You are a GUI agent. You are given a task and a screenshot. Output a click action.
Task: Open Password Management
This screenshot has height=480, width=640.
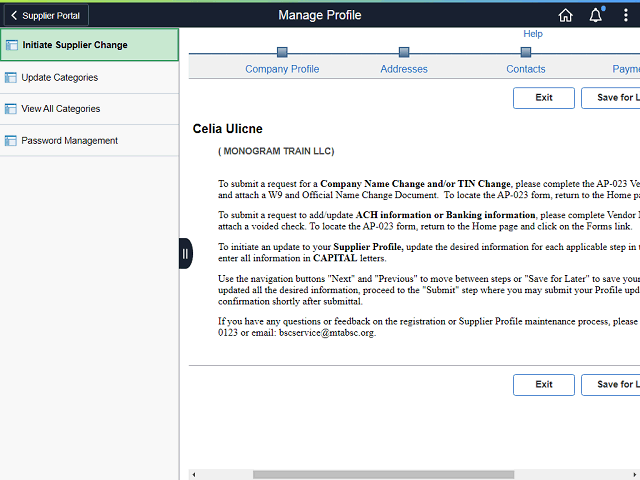pyautogui.click(x=89, y=140)
